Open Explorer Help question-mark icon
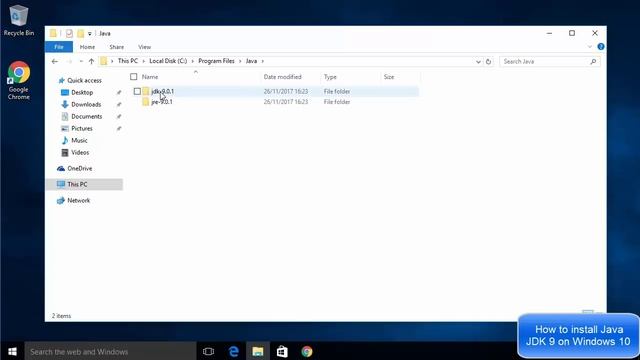 600,47
